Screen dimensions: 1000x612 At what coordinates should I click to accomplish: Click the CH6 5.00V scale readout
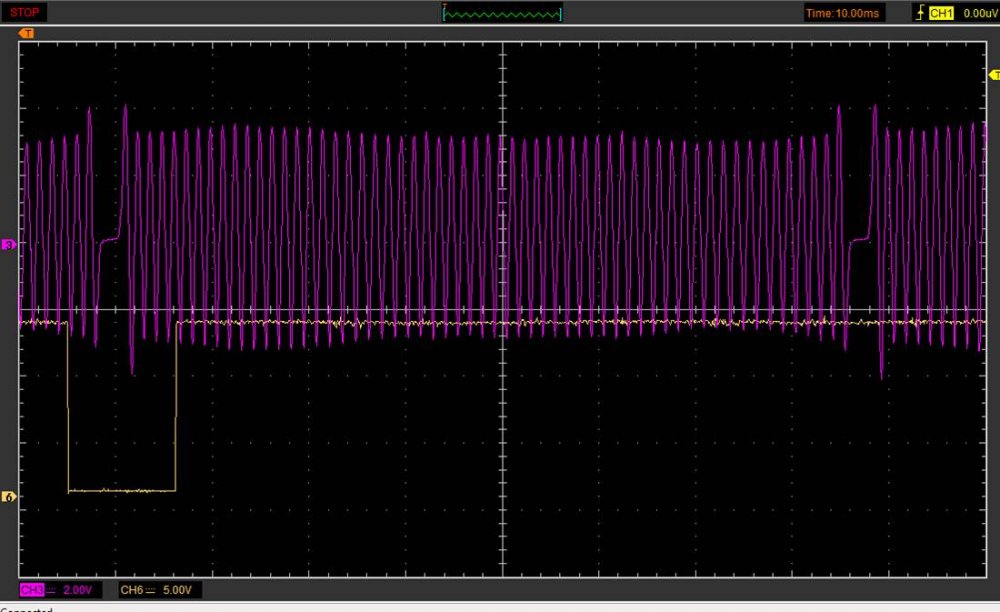coord(183,590)
